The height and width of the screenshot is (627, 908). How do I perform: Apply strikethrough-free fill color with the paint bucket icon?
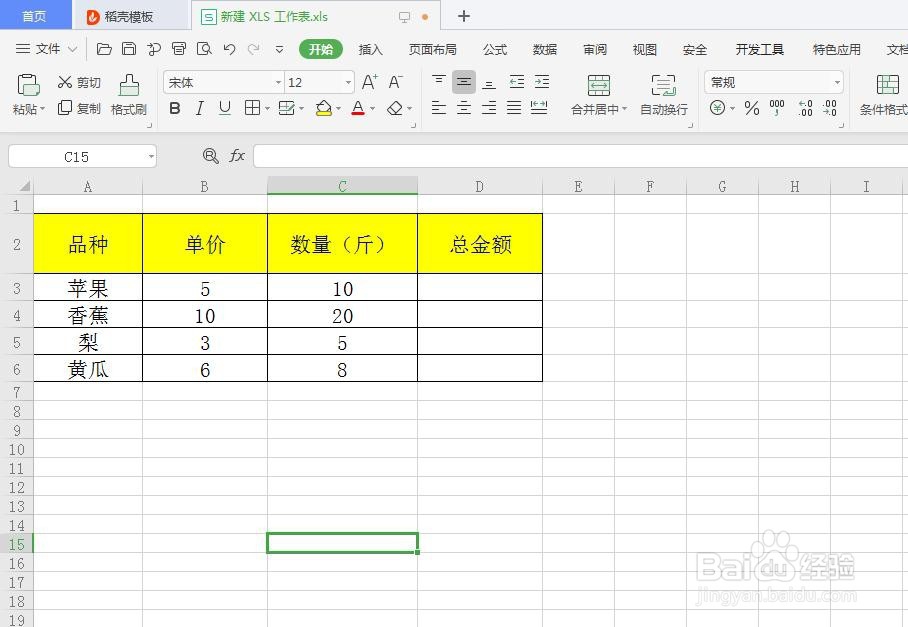coord(325,107)
